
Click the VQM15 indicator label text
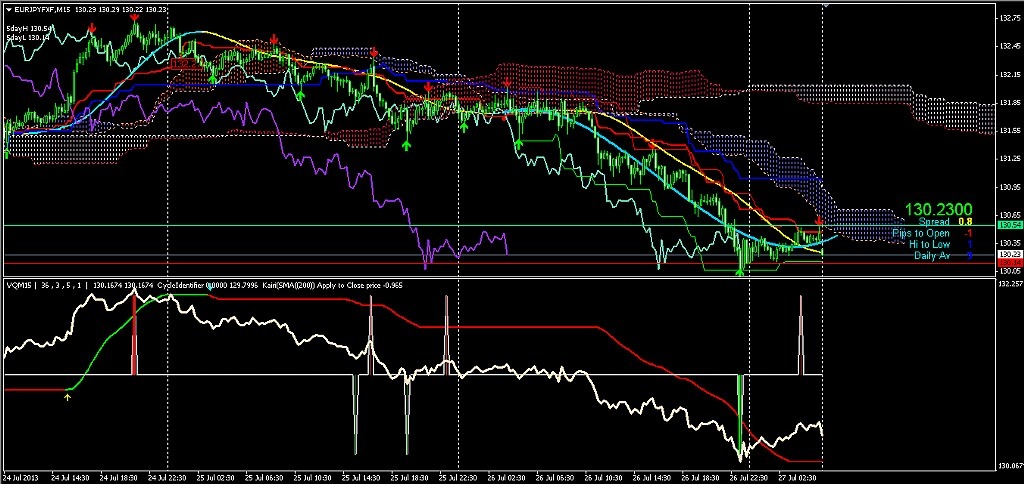(x=18, y=285)
